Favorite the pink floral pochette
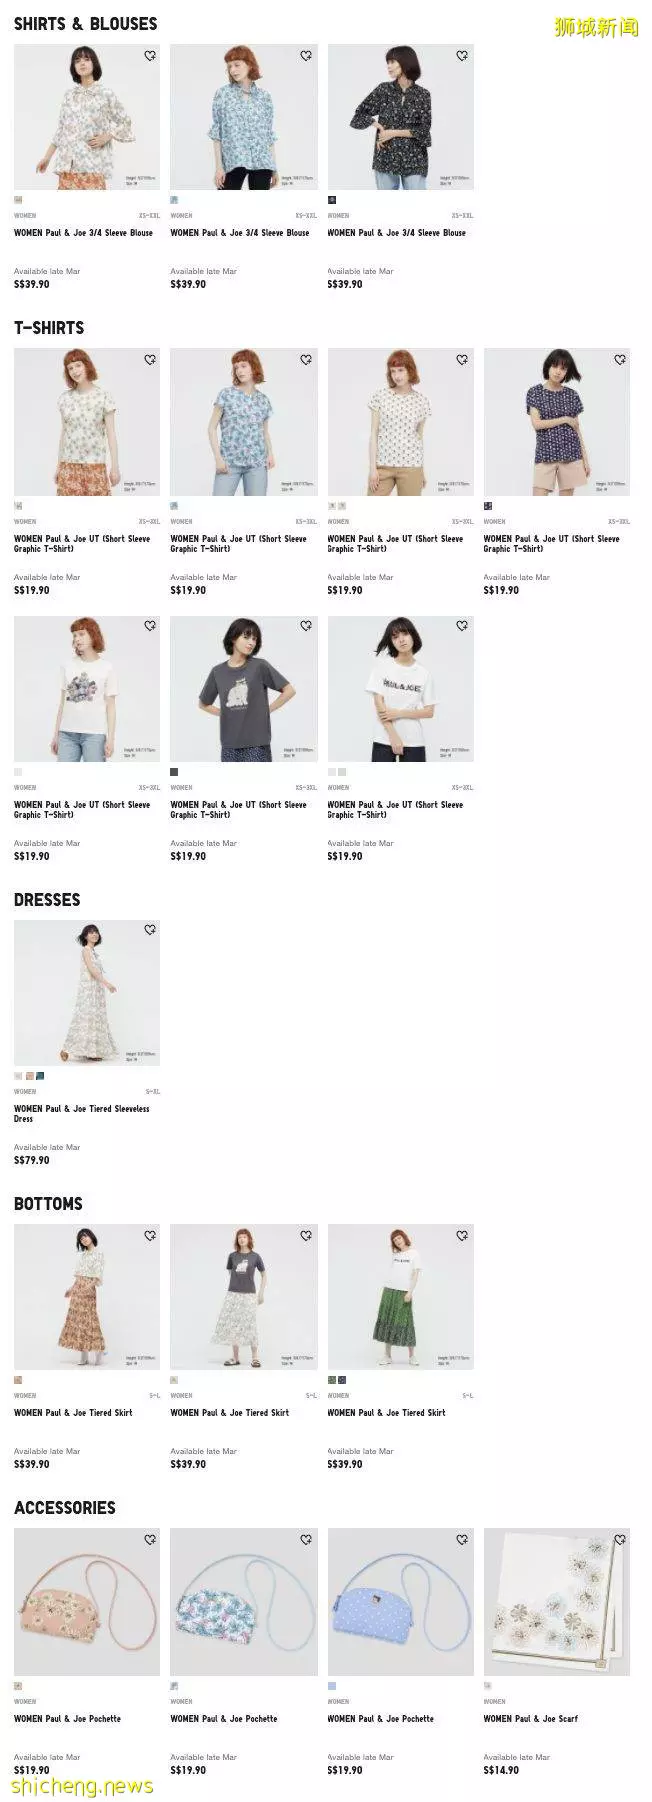 149,1540
